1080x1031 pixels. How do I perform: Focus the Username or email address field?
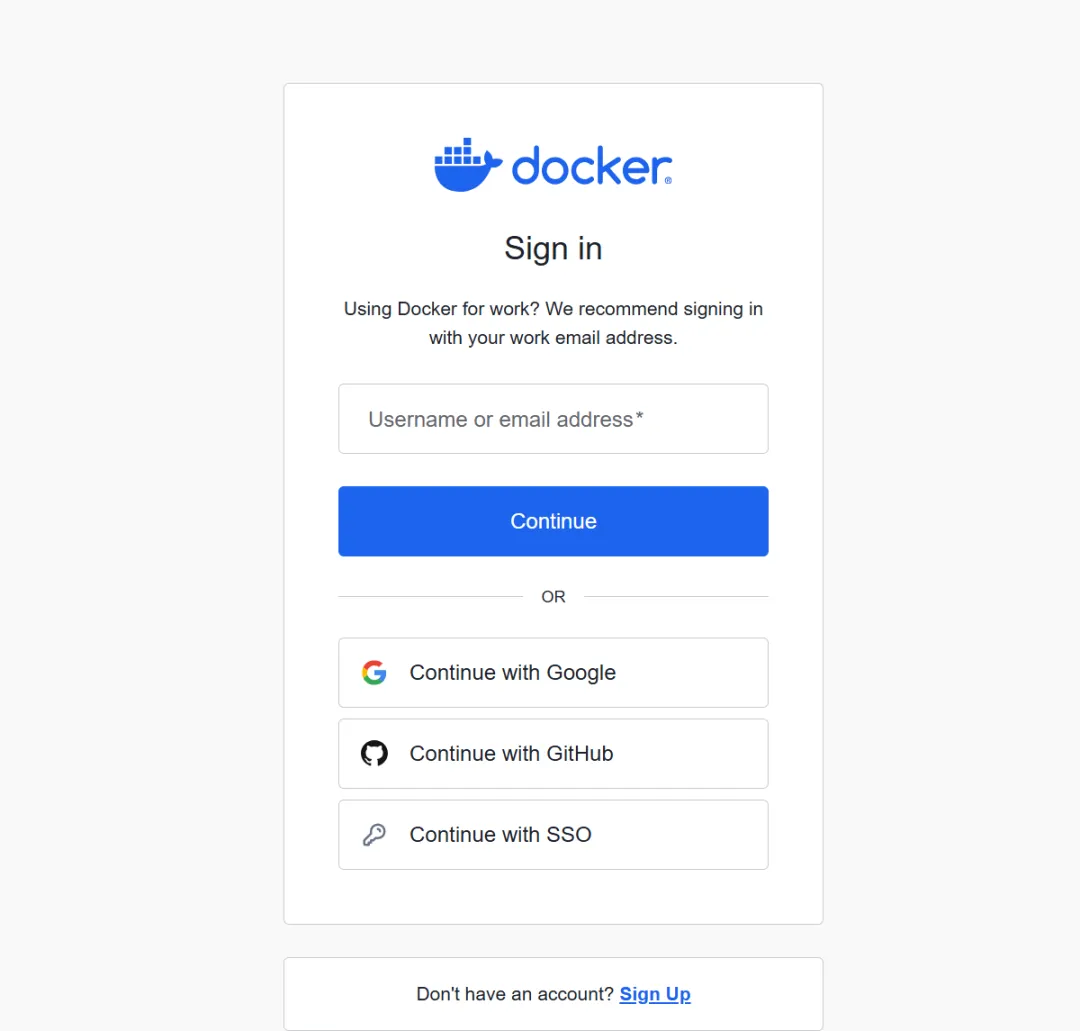[553, 419]
